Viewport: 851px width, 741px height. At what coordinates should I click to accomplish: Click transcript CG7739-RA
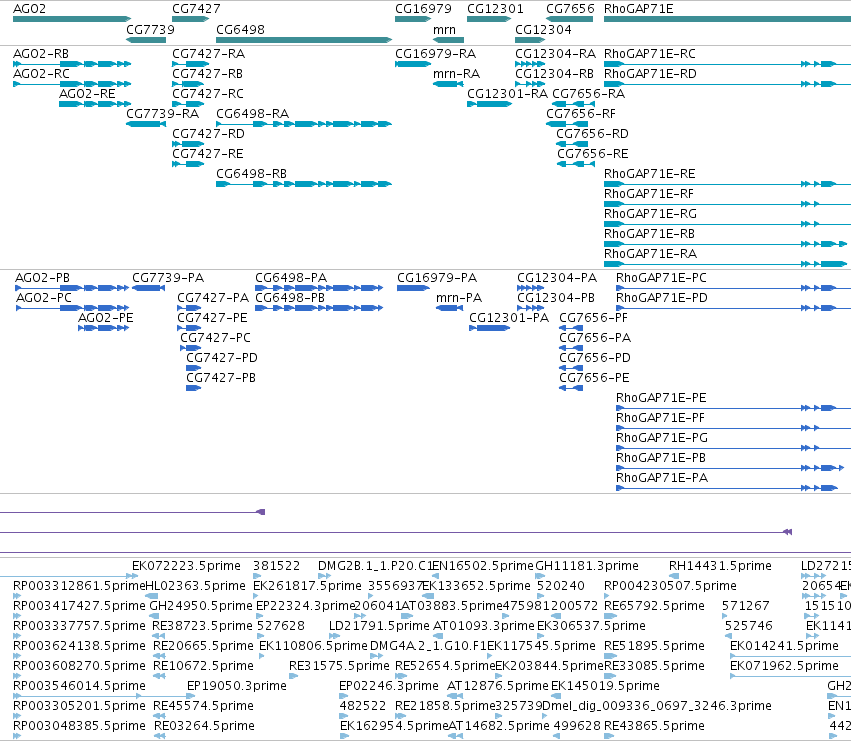tap(162, 113)
